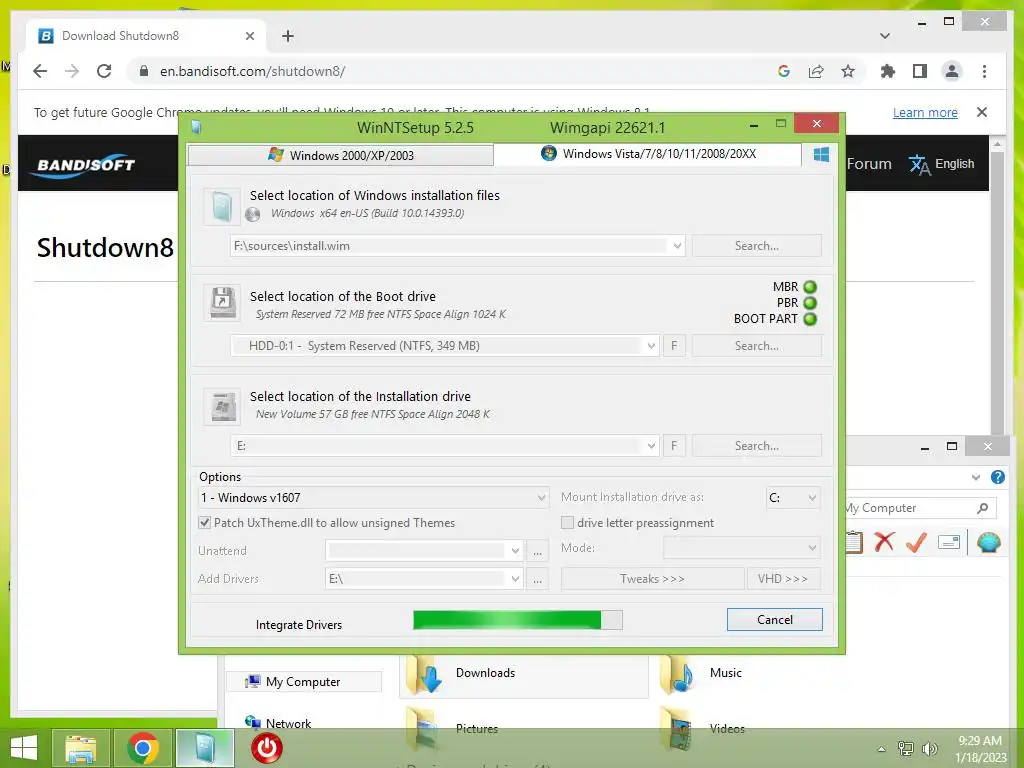Click the Windows logo icon in WinNTSetup
Viewport: 1024px width, 768px height.
[821, 155]
